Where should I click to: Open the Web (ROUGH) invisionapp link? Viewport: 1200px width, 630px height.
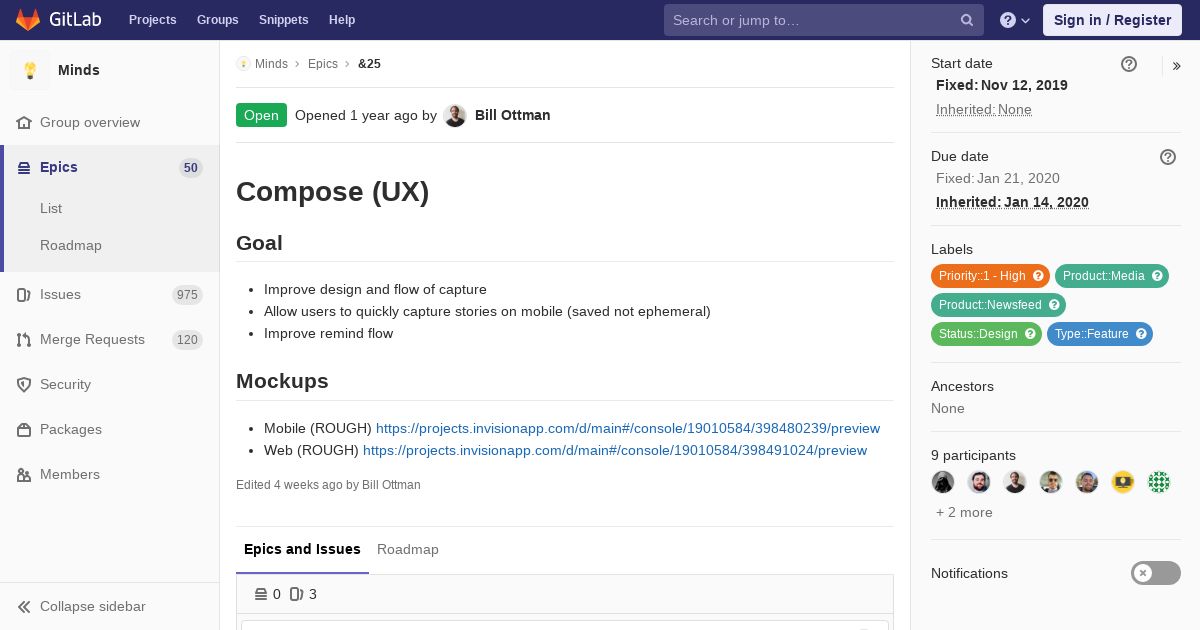click(x=615, y=450)
